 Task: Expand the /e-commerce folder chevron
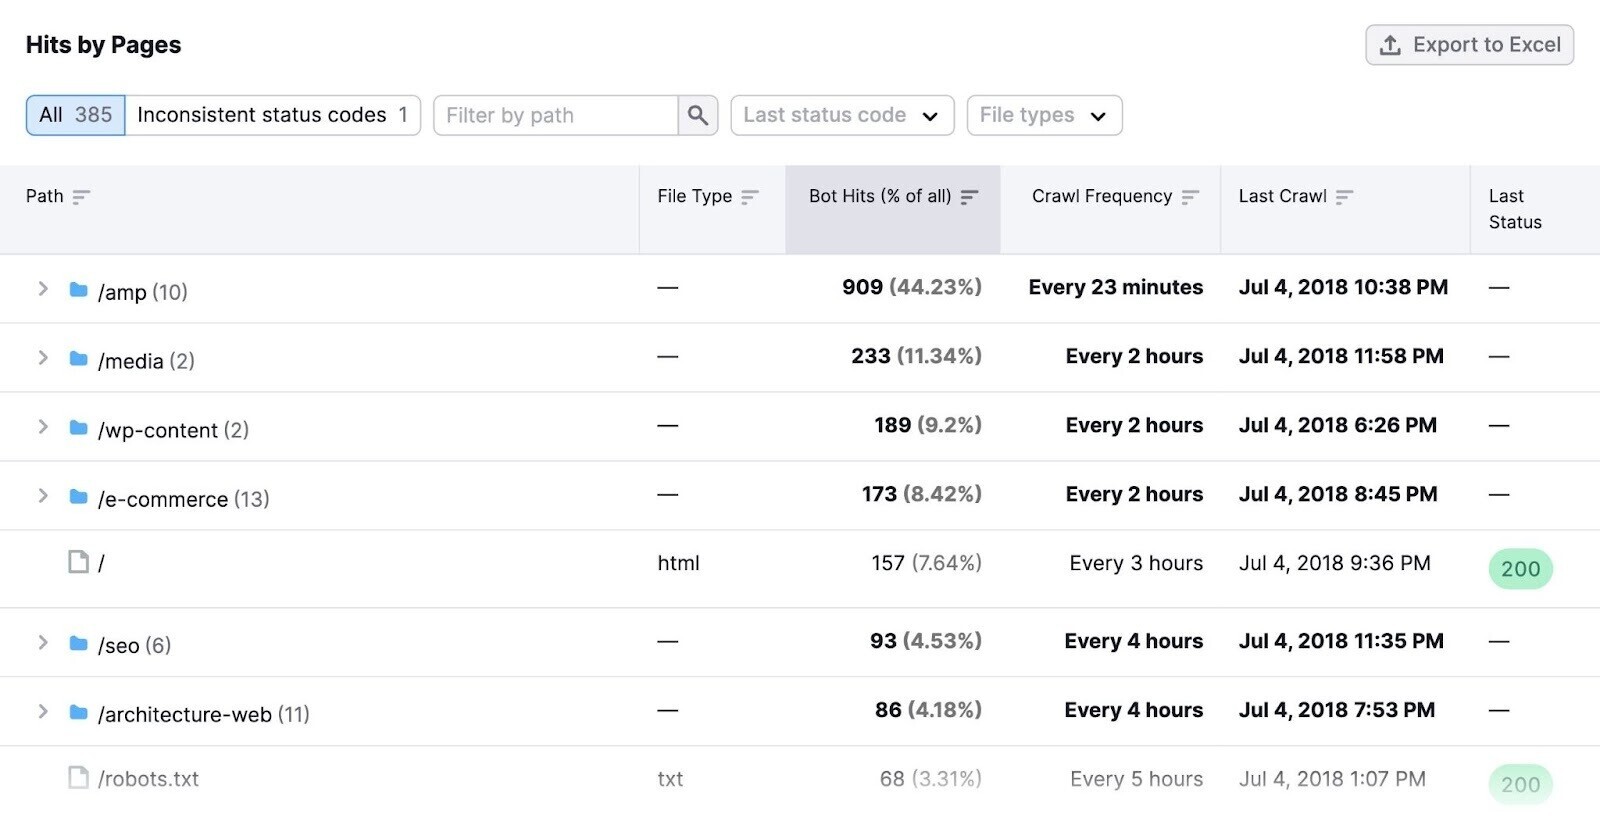tap(43, 496)
